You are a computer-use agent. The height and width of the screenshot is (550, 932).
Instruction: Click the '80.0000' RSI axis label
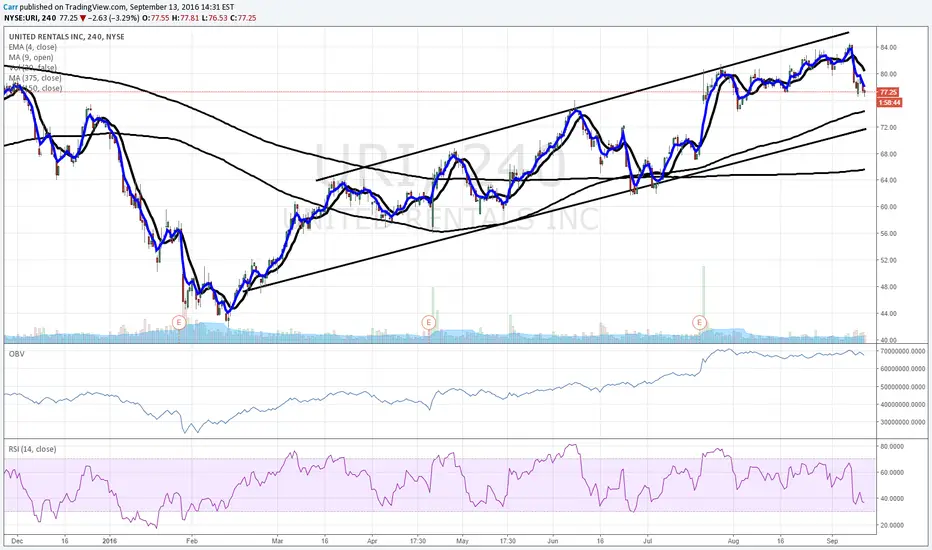892,447
